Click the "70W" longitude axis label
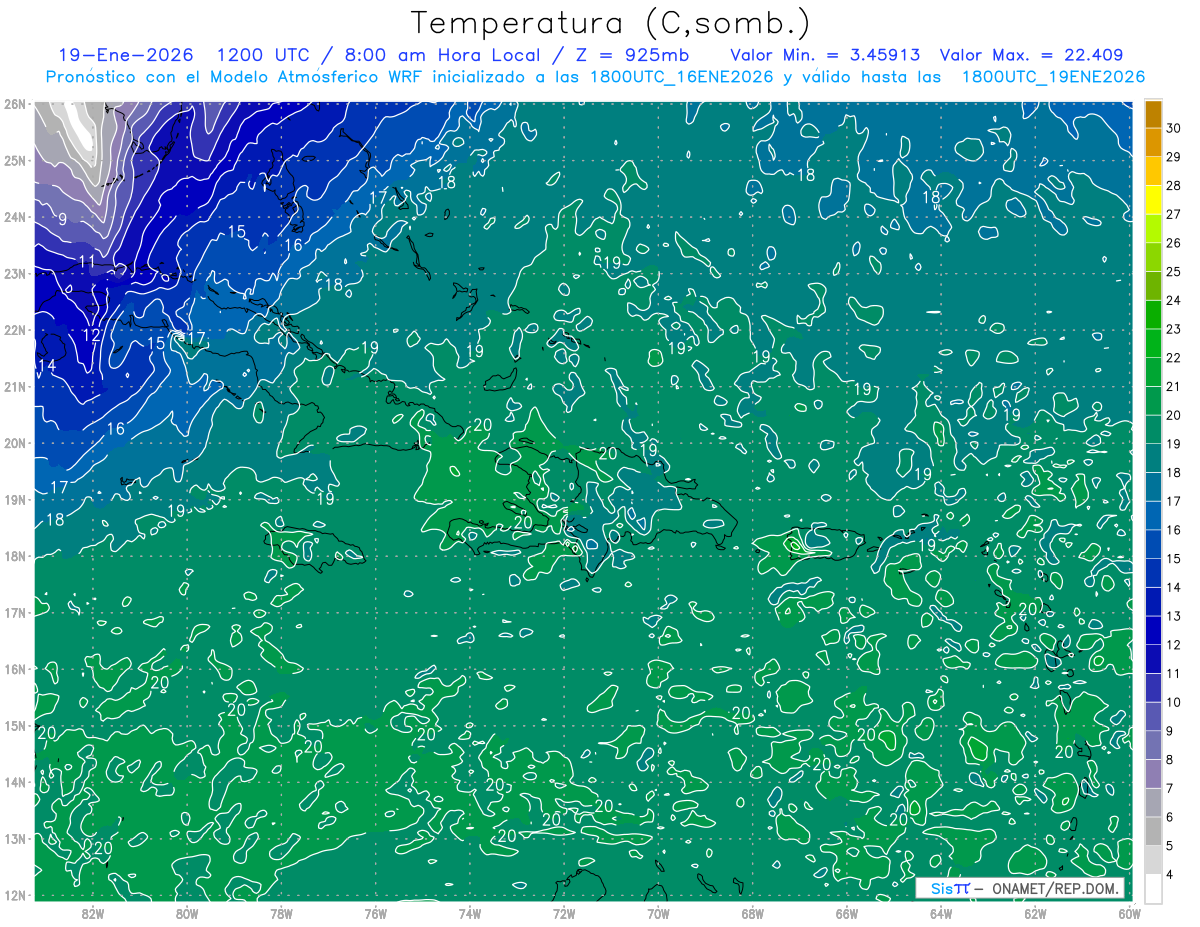This screenshot has height=927, width=1200. point(658,913)
